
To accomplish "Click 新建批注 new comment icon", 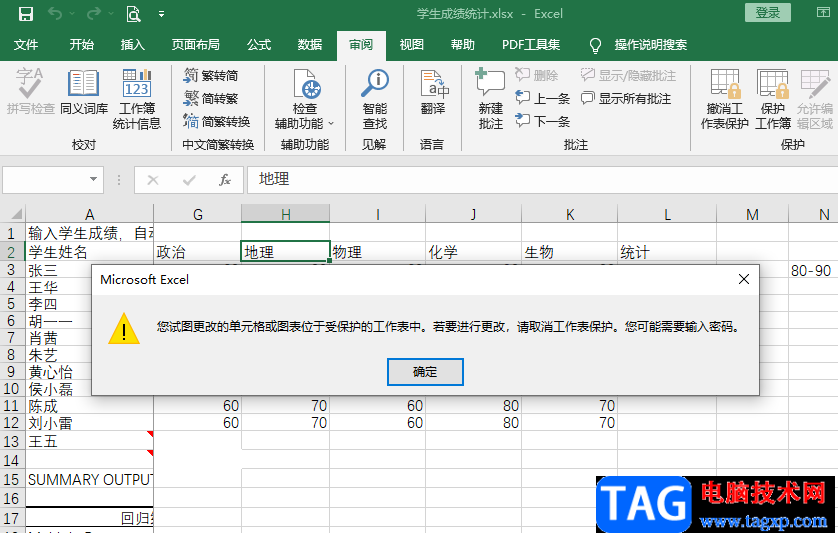I will (491, 99).
